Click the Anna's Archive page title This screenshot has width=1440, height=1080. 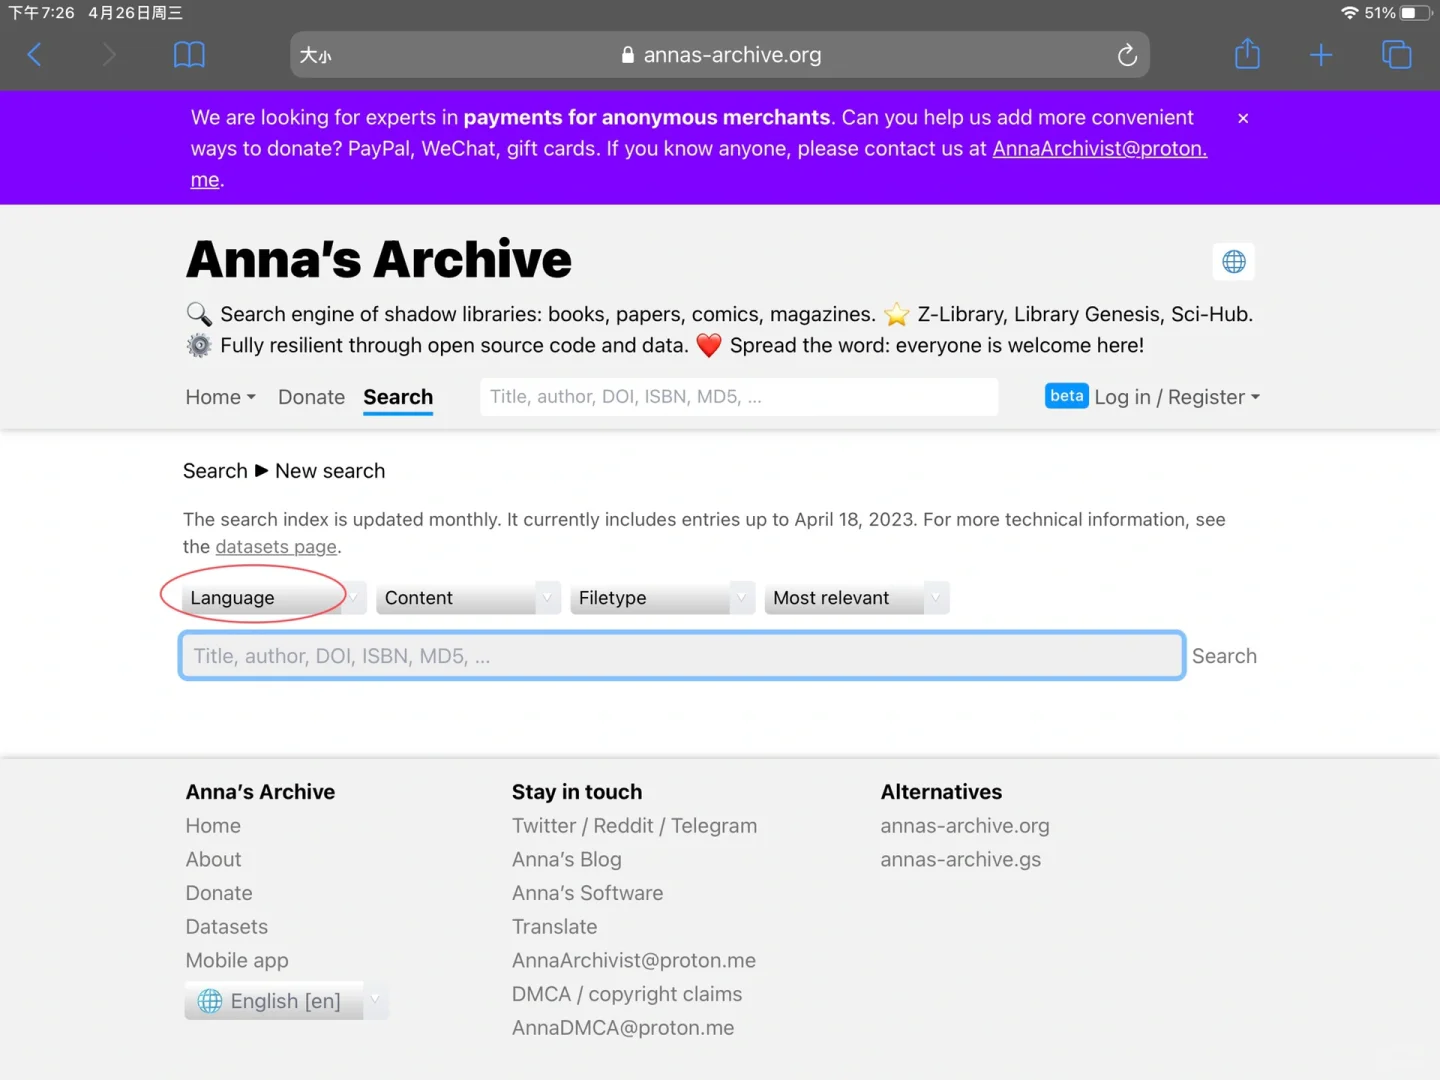click(379, 259)
